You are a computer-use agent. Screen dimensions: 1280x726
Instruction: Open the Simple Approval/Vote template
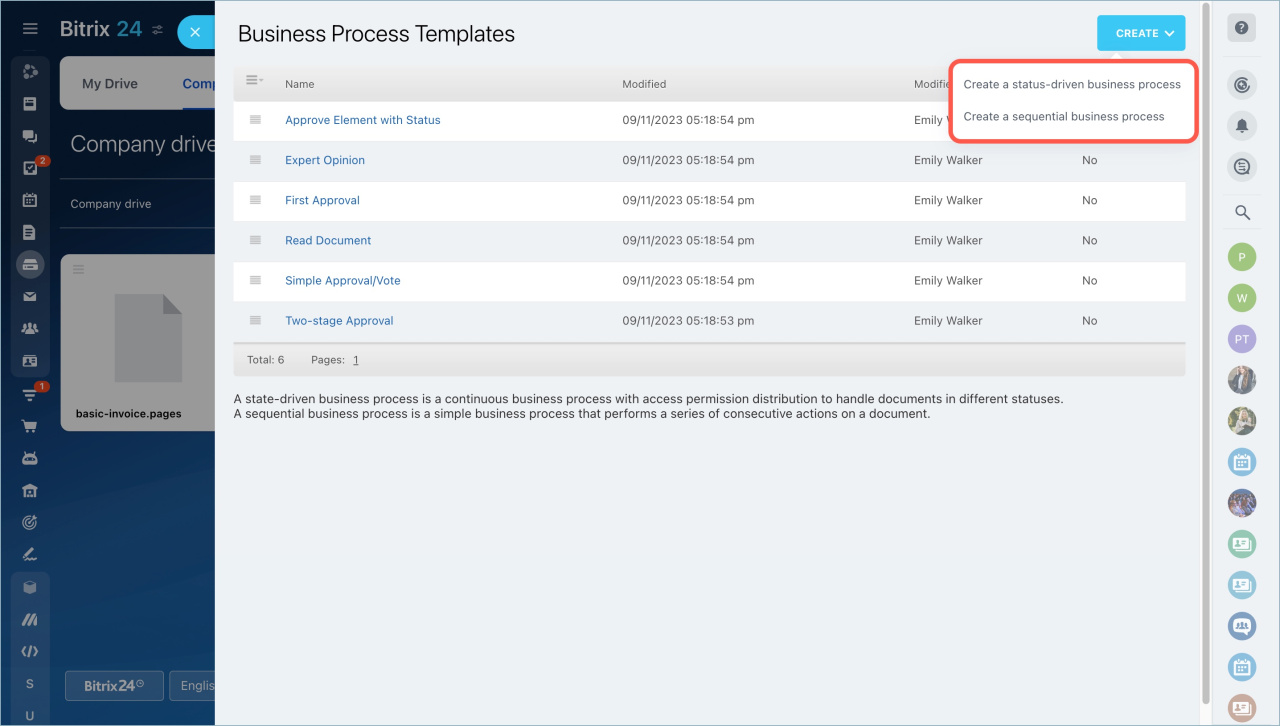point(342,281)
